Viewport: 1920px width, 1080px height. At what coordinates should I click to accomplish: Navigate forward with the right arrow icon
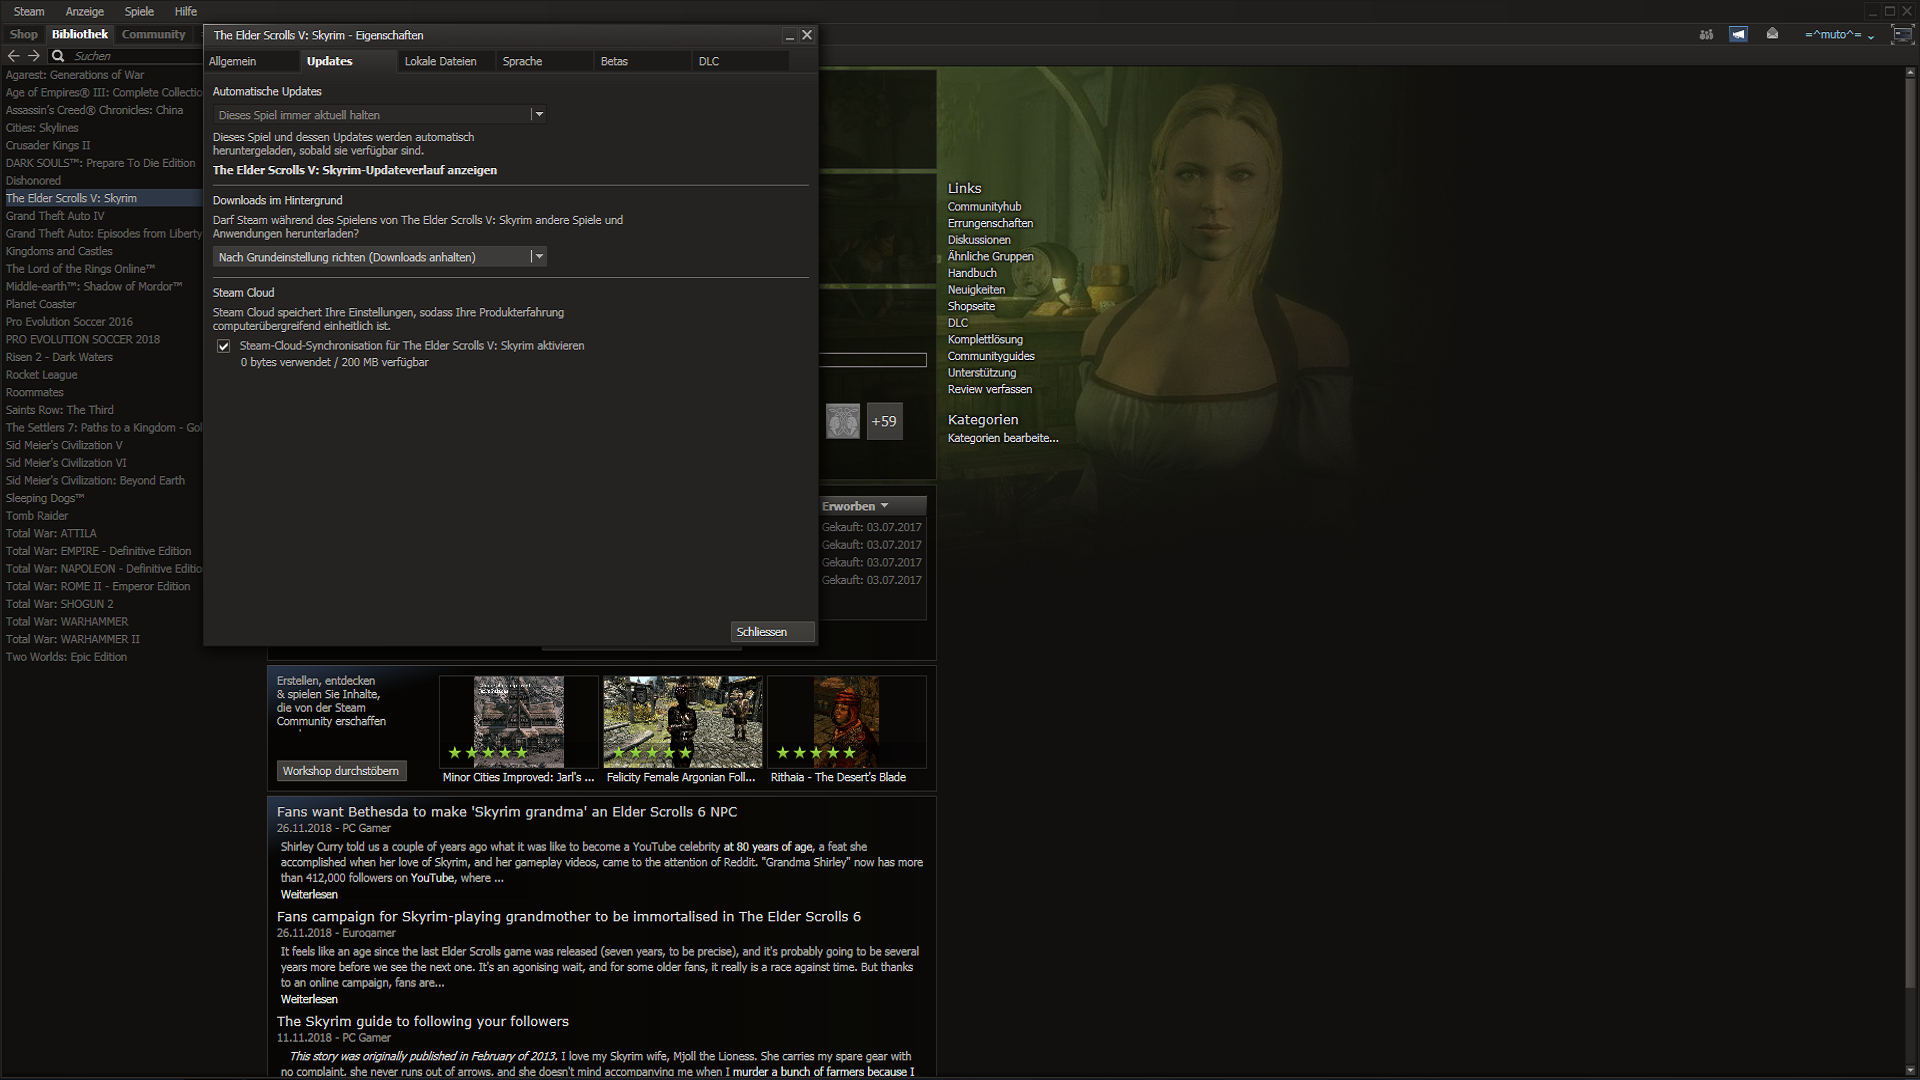point(34,56)
